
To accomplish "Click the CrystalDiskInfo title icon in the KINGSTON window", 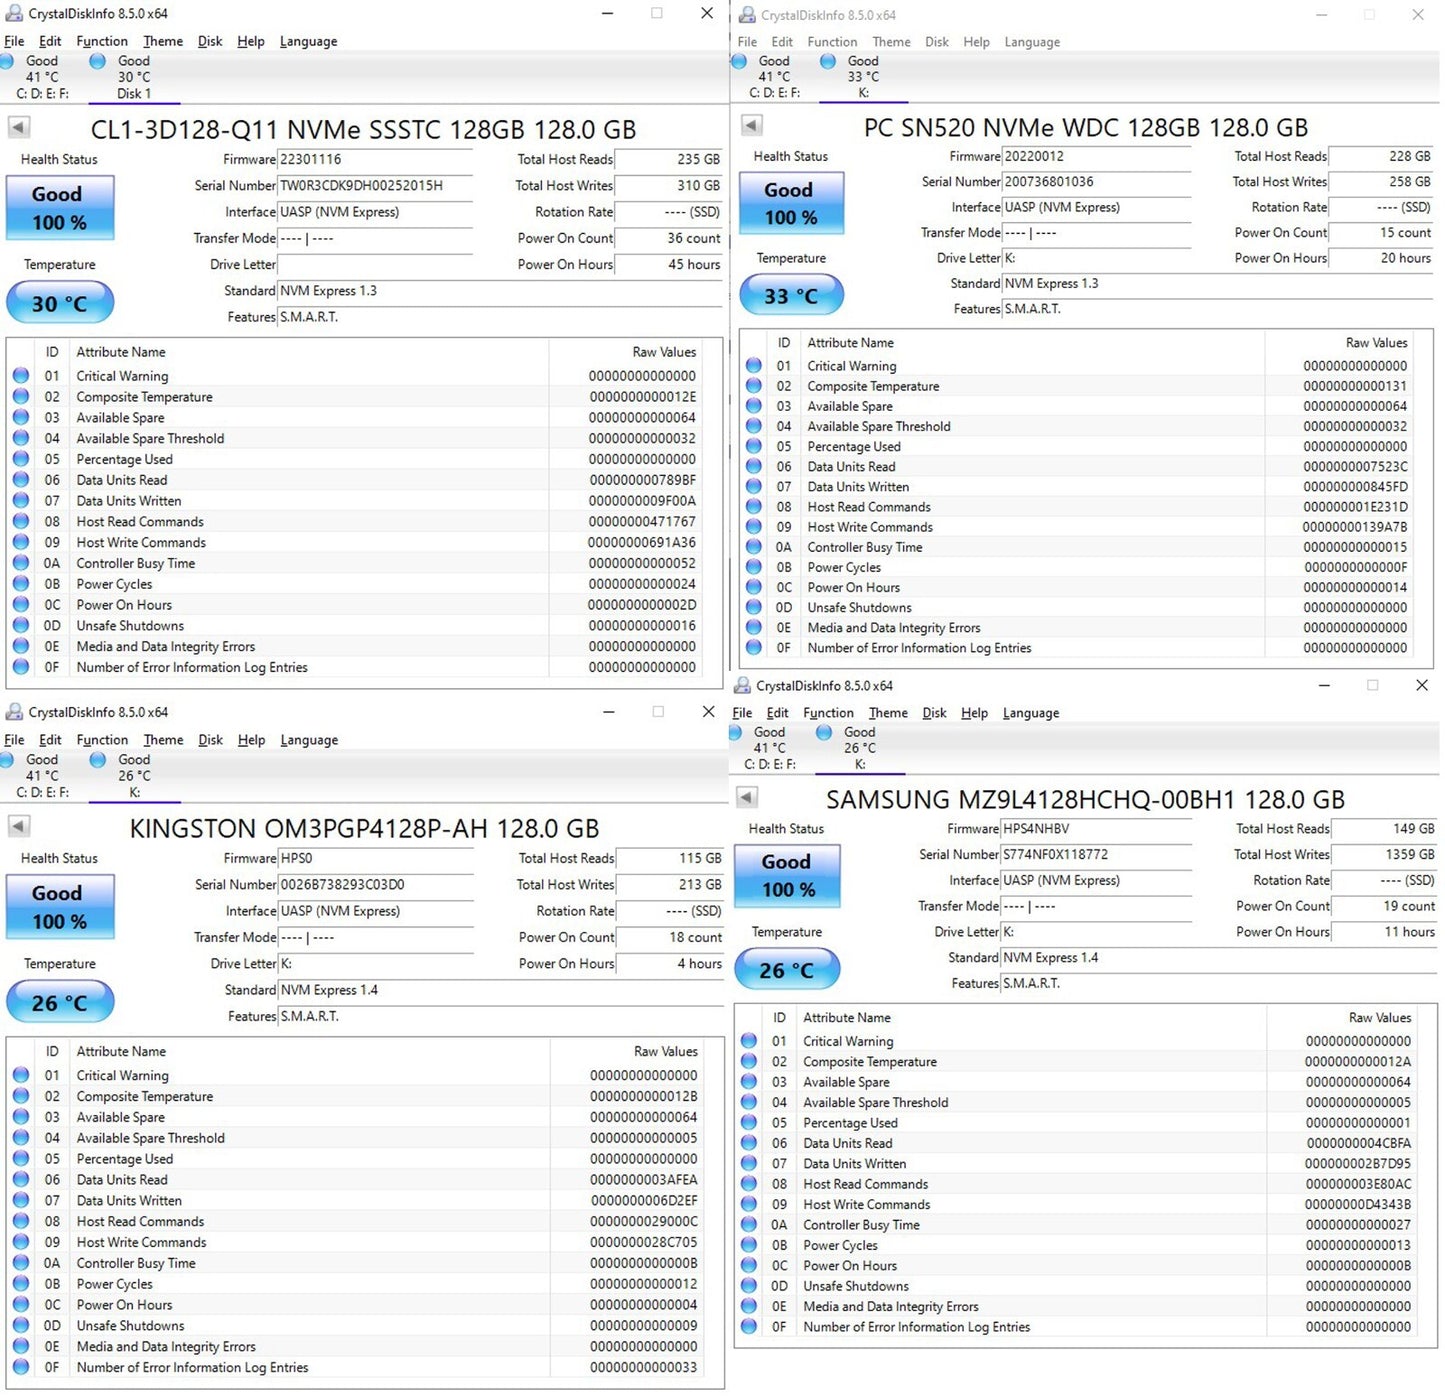I will [14, 711].
